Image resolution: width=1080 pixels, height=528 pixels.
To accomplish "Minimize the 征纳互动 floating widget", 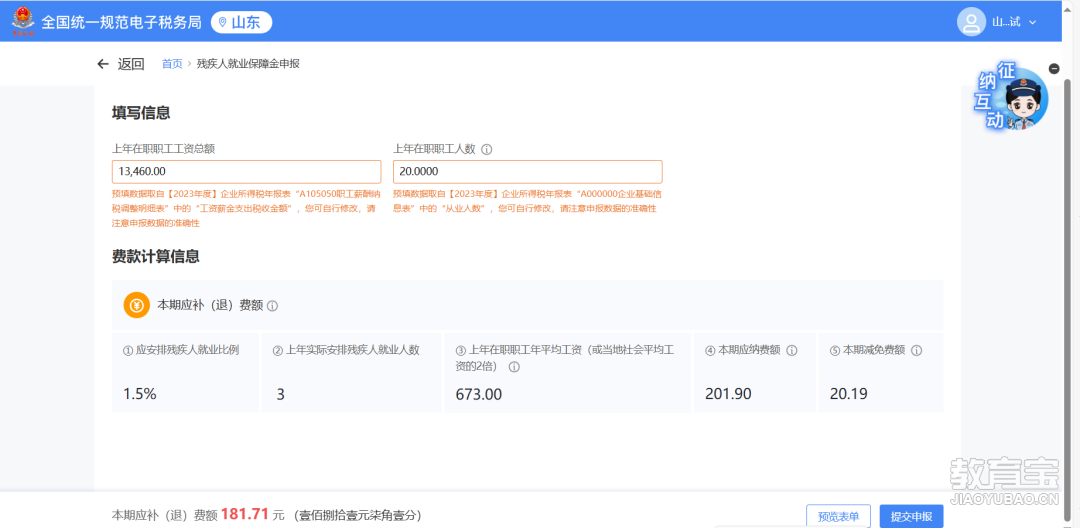I will click(x=1053, y=68).
